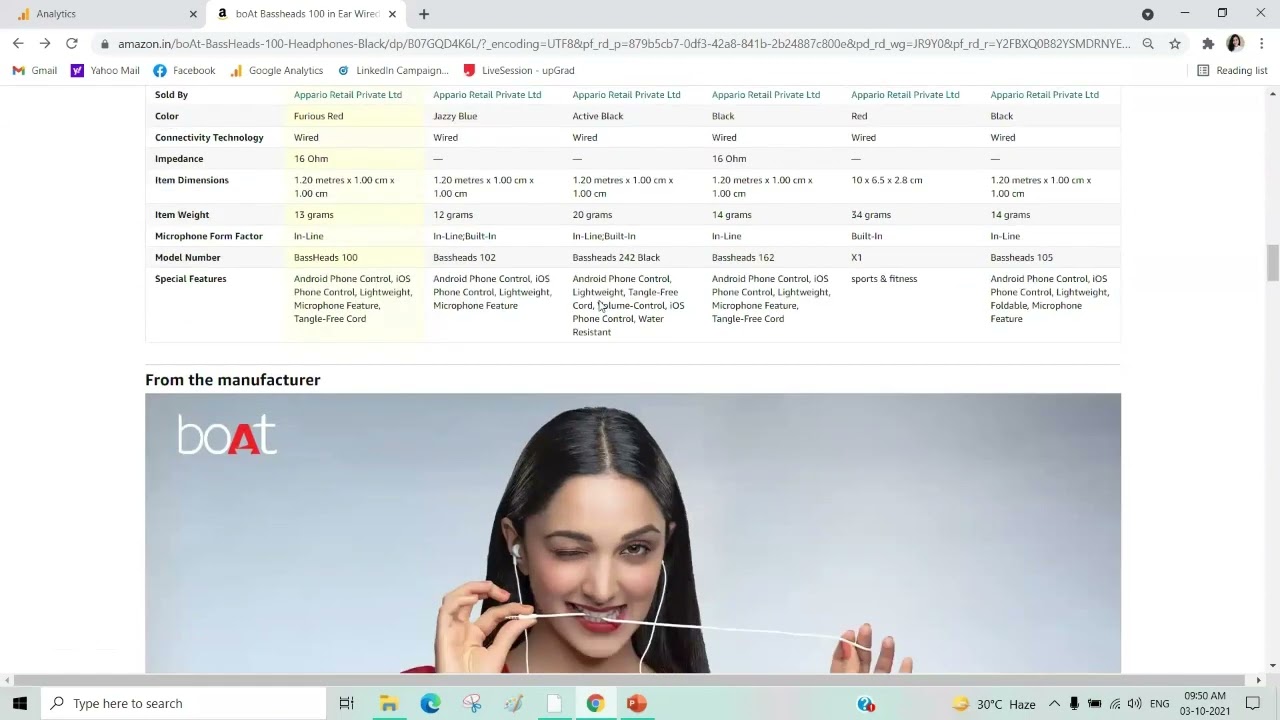
Task: Show hidden system tray icons
Action: [1054, 703]
